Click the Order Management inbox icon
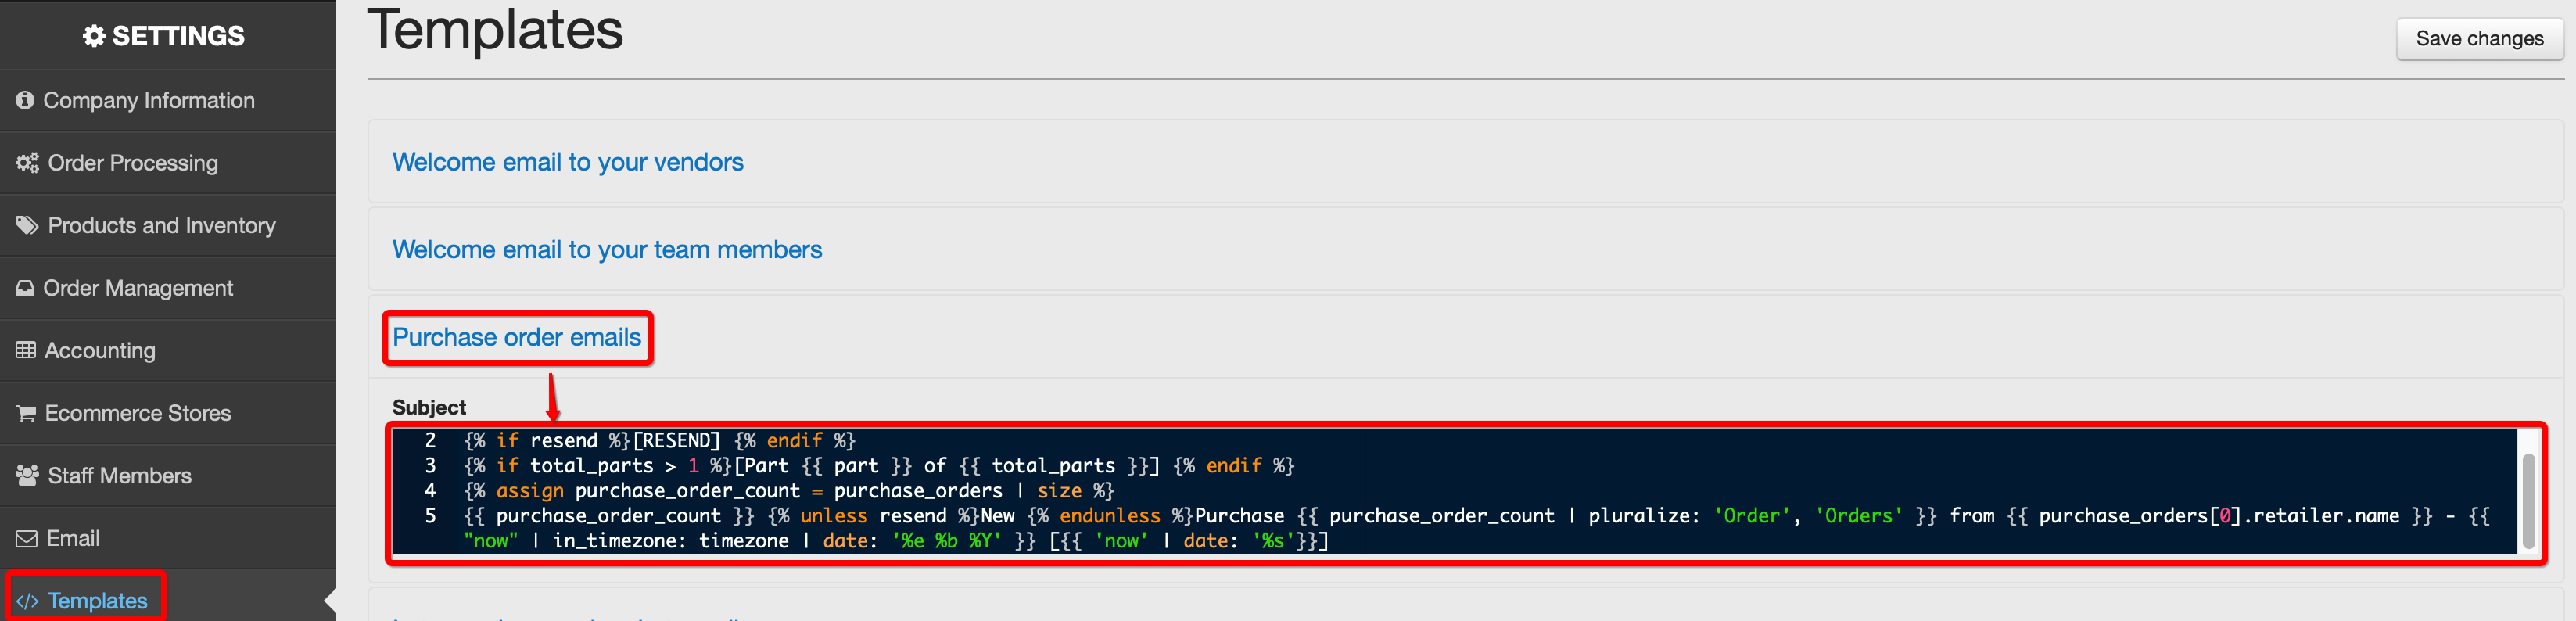Viewport: 2576px width, 621px height. click(x=25, y=288)
